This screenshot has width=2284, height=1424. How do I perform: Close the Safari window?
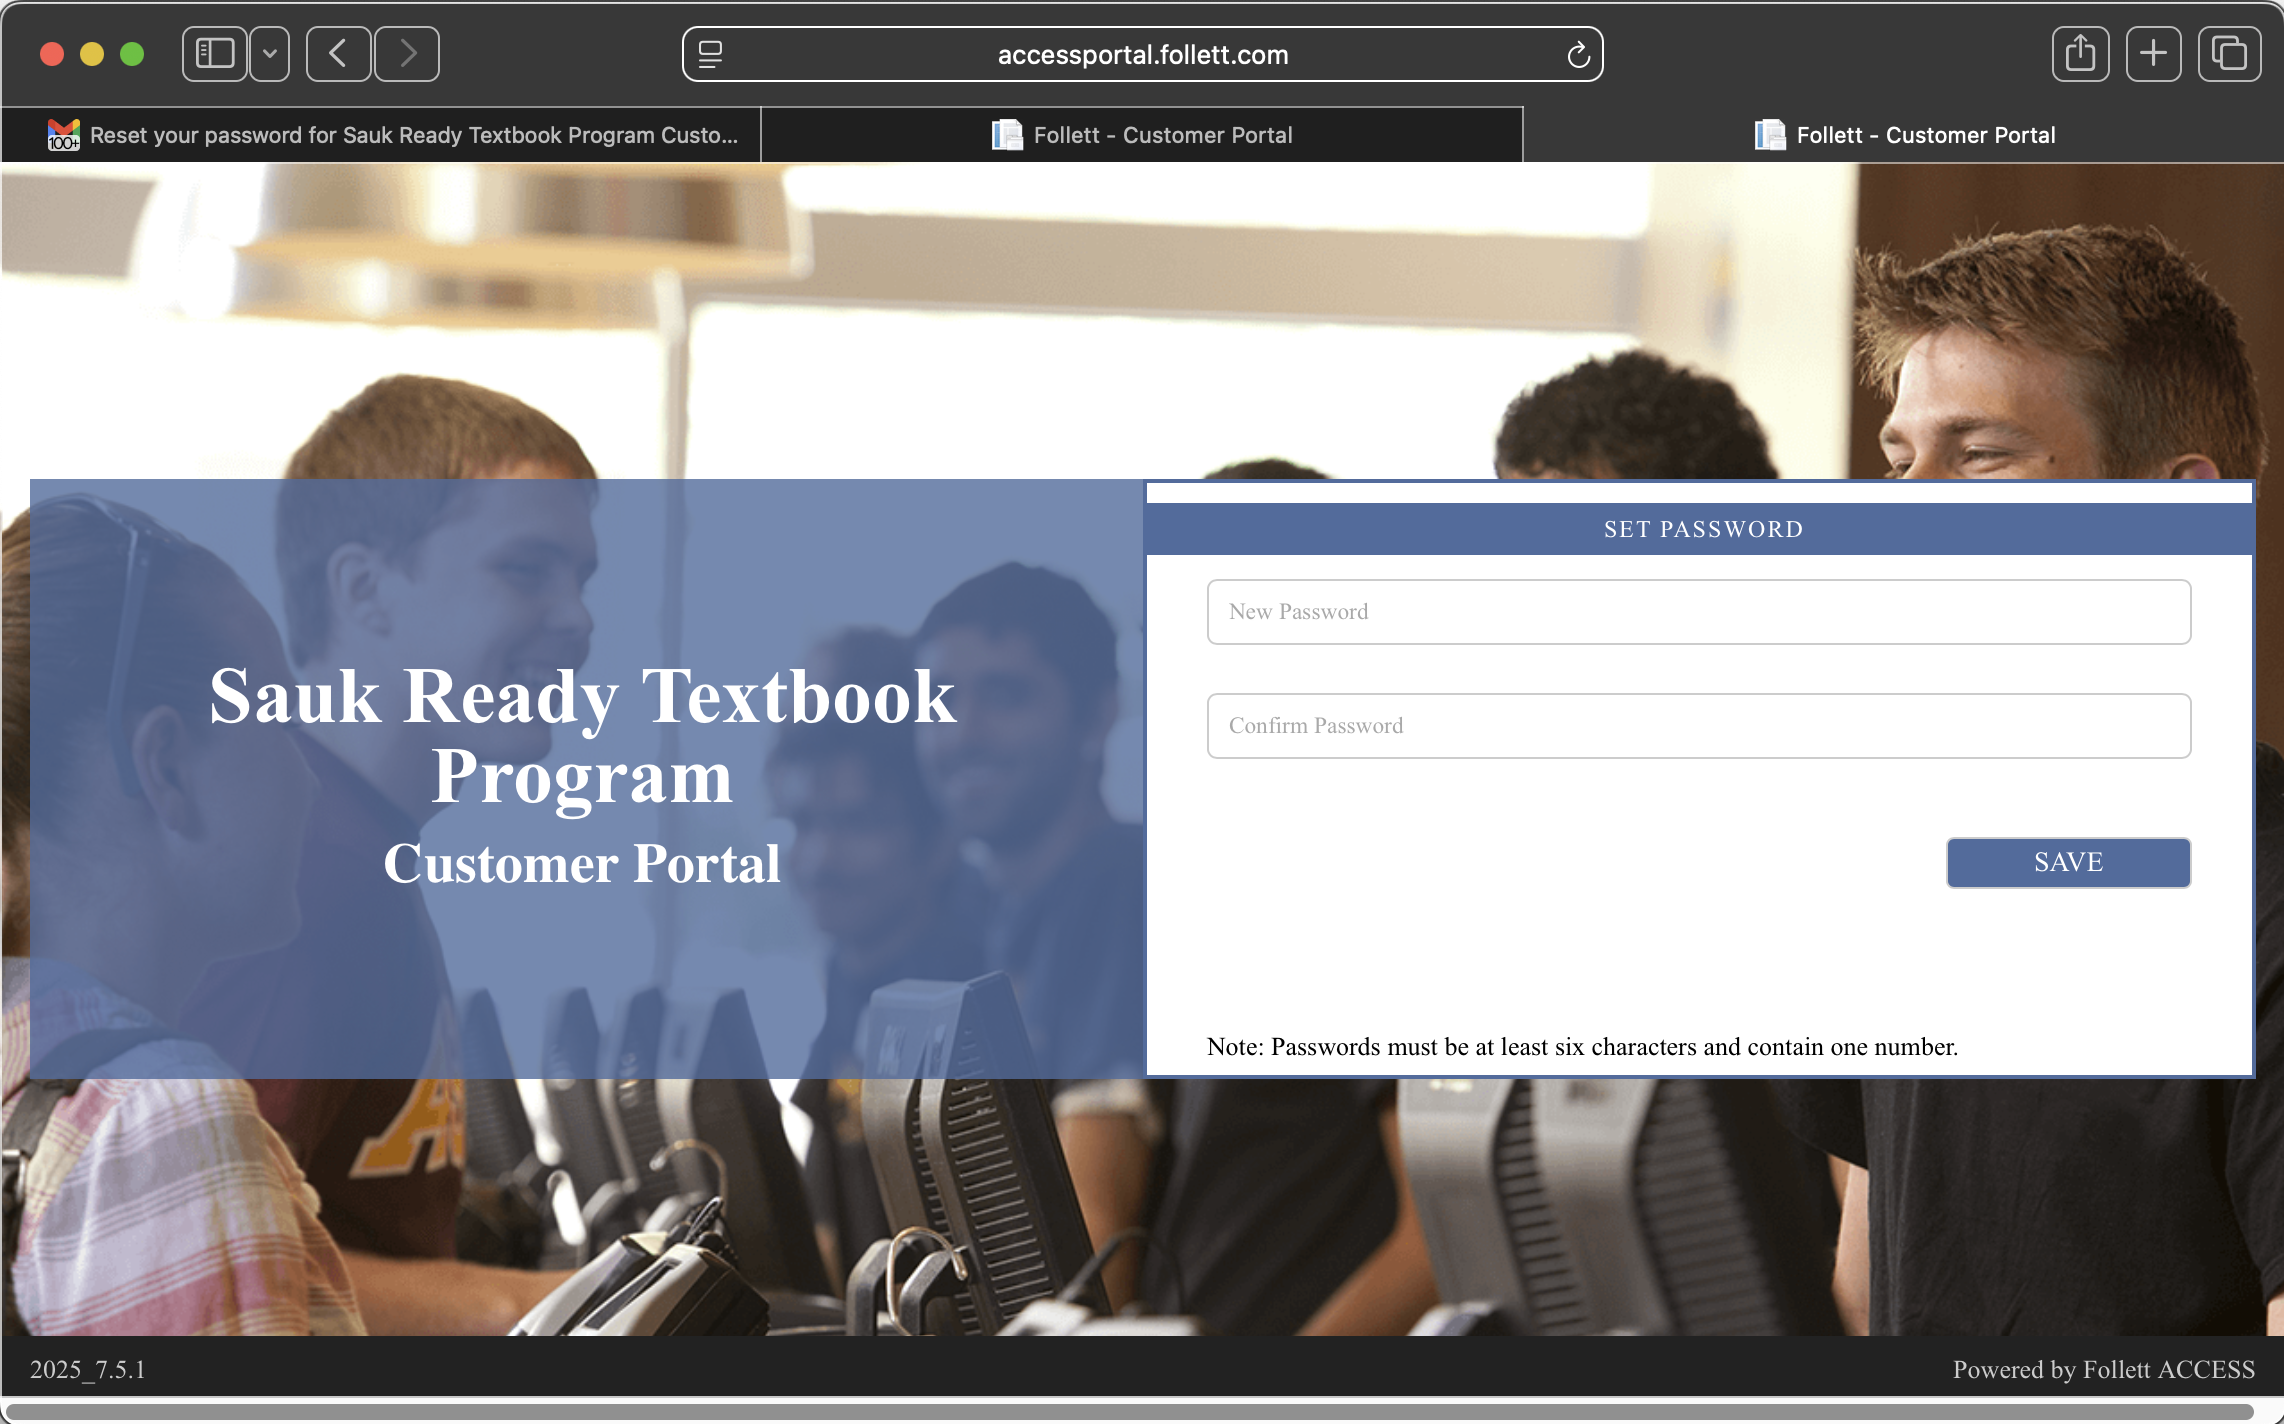pos(52,54)
